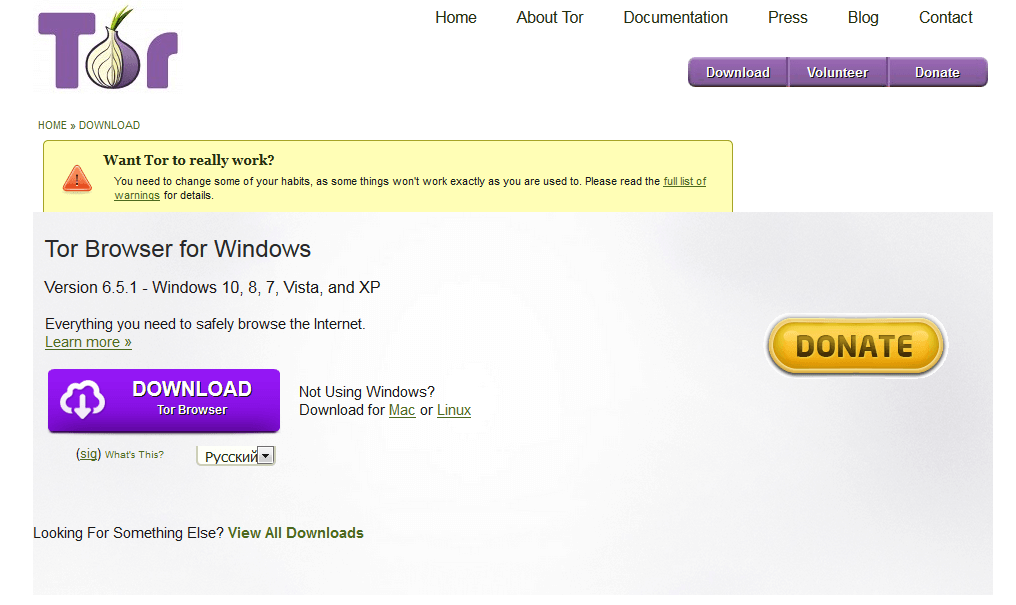The image size is (1016, 605).
Task: Click the HOME breadcrumb link
Action: [52, 125]
